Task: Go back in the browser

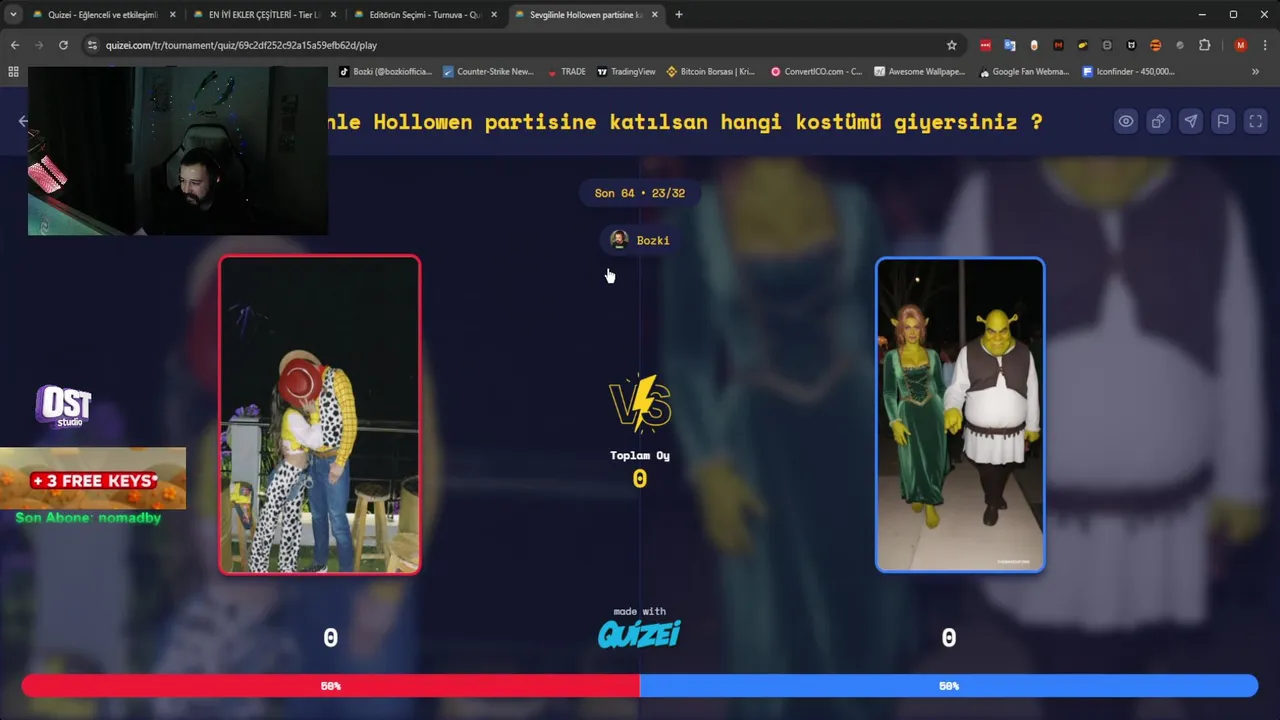Action: pyautogui.click(x=15, y=45)
